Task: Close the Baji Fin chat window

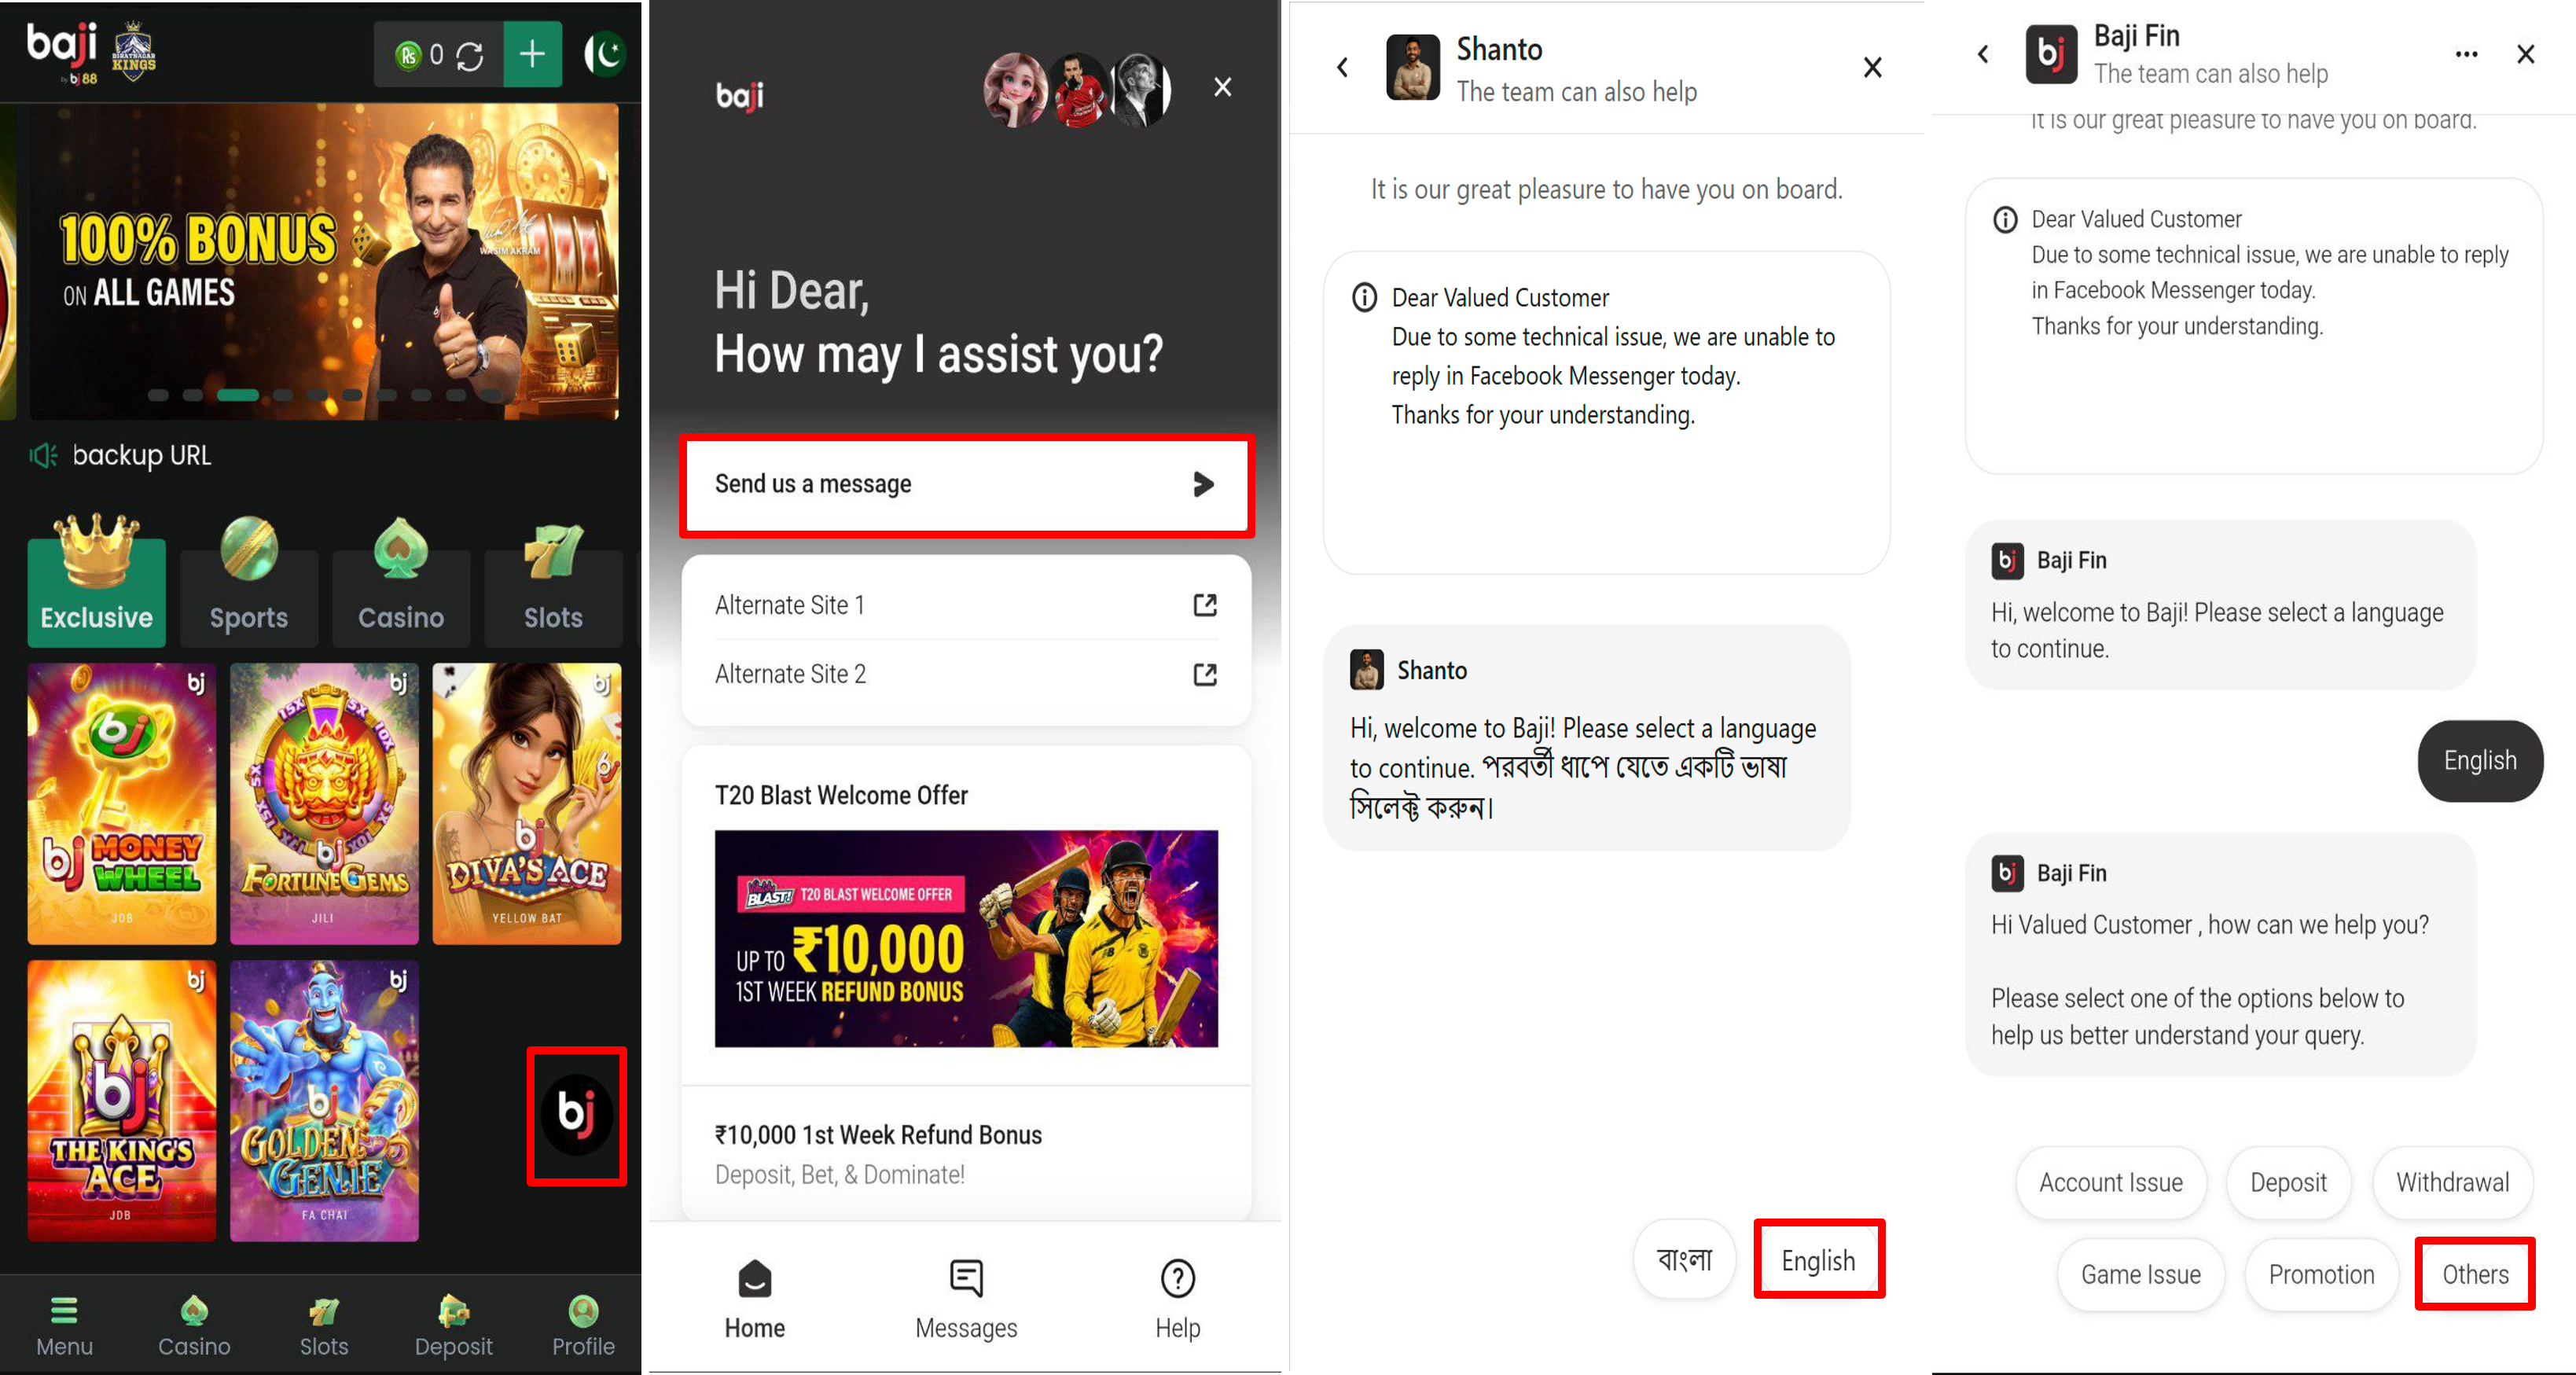Action: click(x=2526, y=54)
